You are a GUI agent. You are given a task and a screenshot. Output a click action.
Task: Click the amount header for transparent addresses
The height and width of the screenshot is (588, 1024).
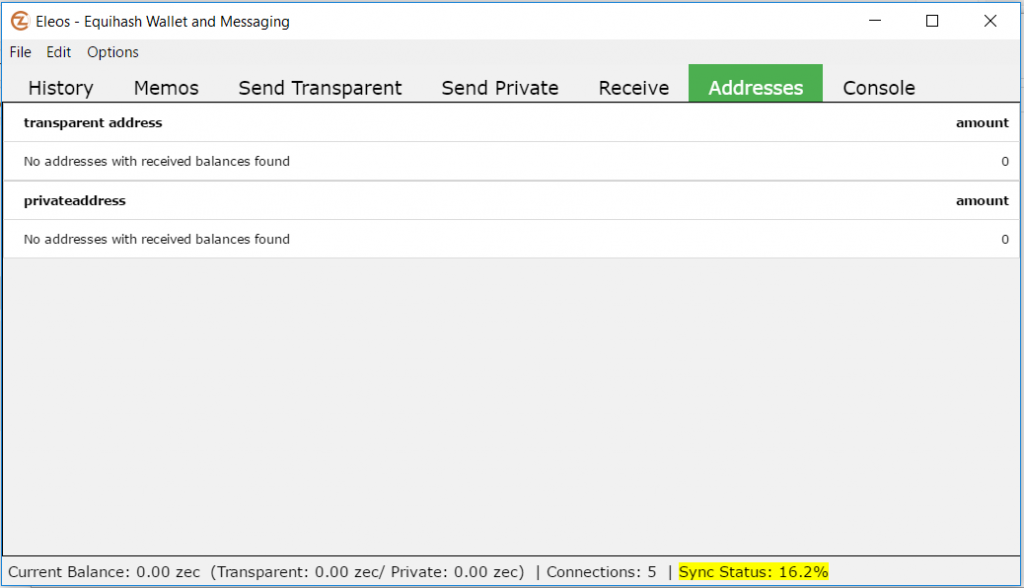click(x=982, y=123)
